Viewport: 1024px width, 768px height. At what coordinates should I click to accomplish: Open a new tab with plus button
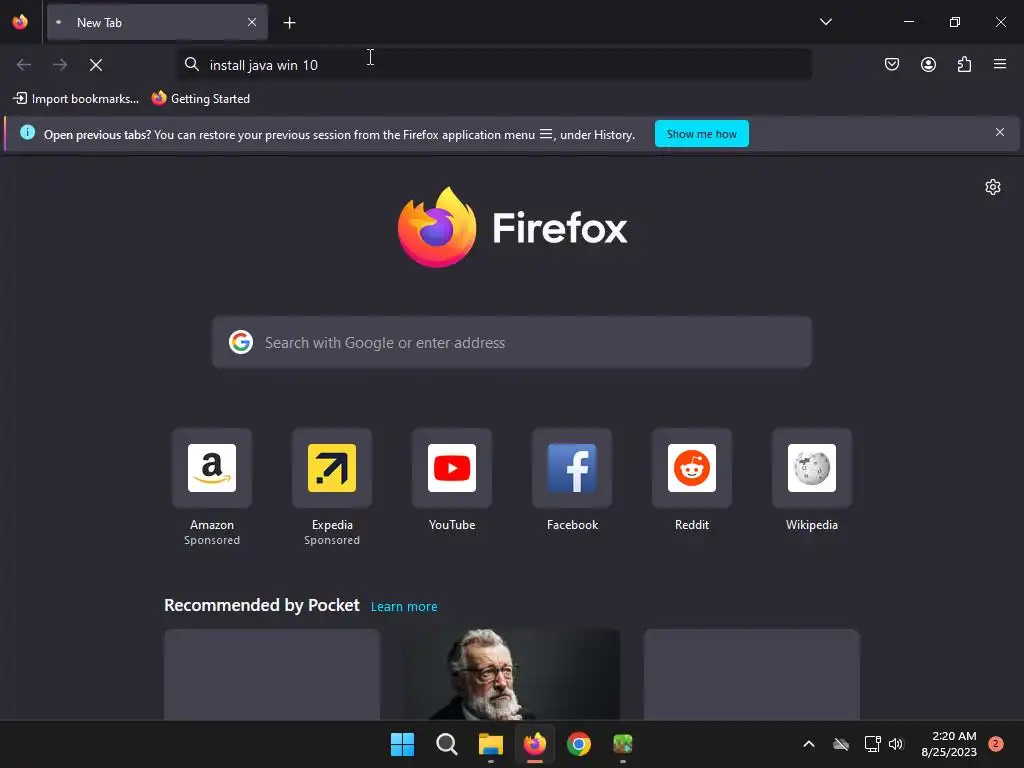pos(289,23)
